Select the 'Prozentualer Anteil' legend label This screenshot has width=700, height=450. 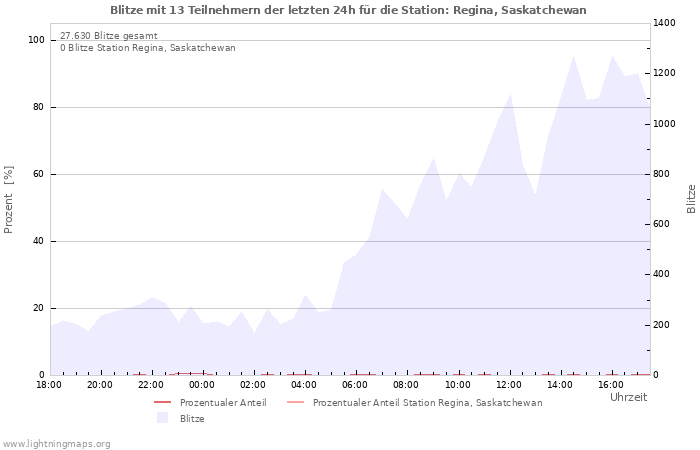click(x=223, y=403)
